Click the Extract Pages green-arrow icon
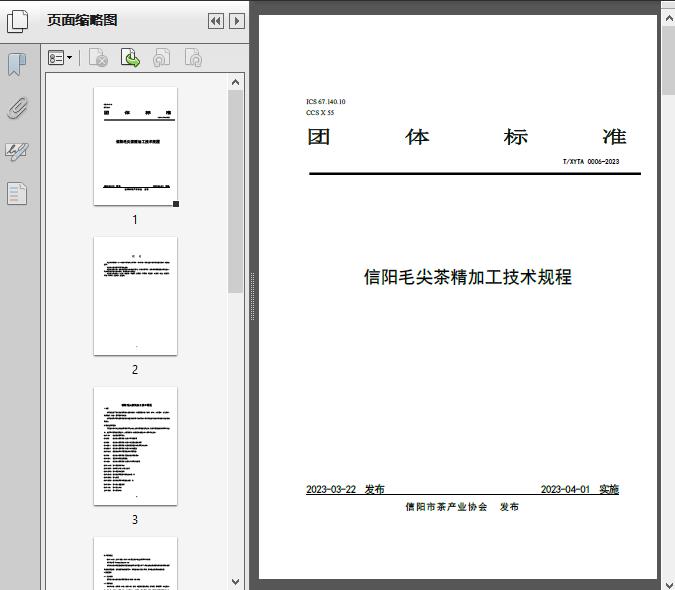The width and height of the screenshot is (675, 590). pos(130,58)
